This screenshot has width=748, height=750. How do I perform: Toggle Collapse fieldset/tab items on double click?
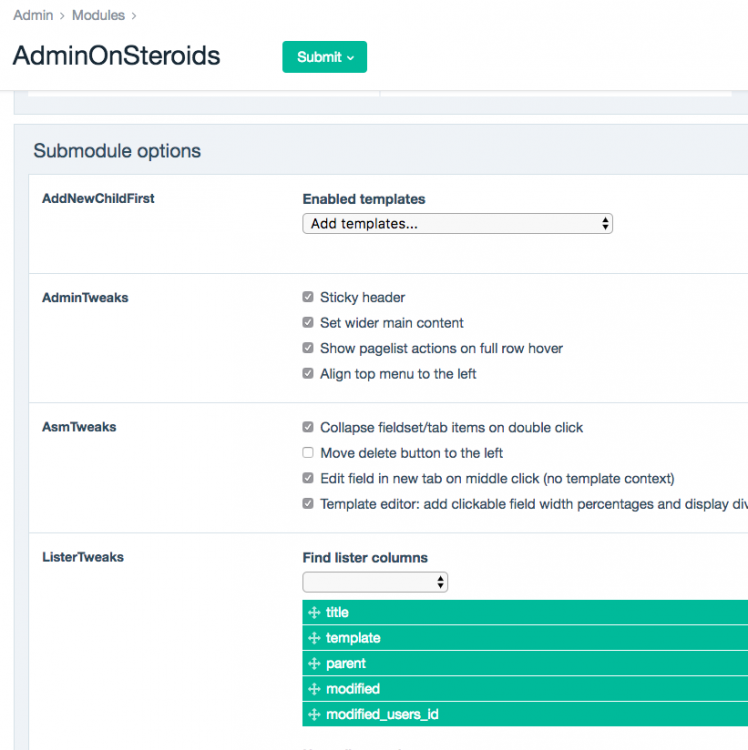click(x=308, y=427)
